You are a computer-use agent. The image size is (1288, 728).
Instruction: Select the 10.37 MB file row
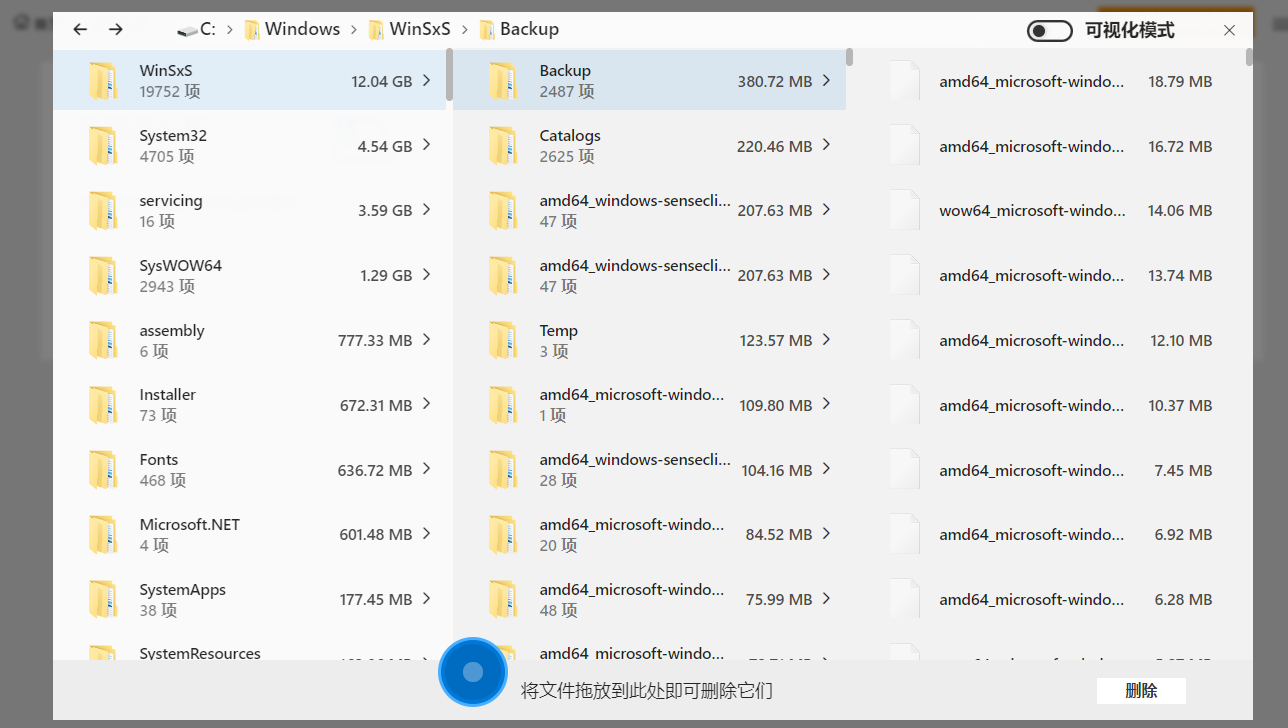(x=1049, y=405)
